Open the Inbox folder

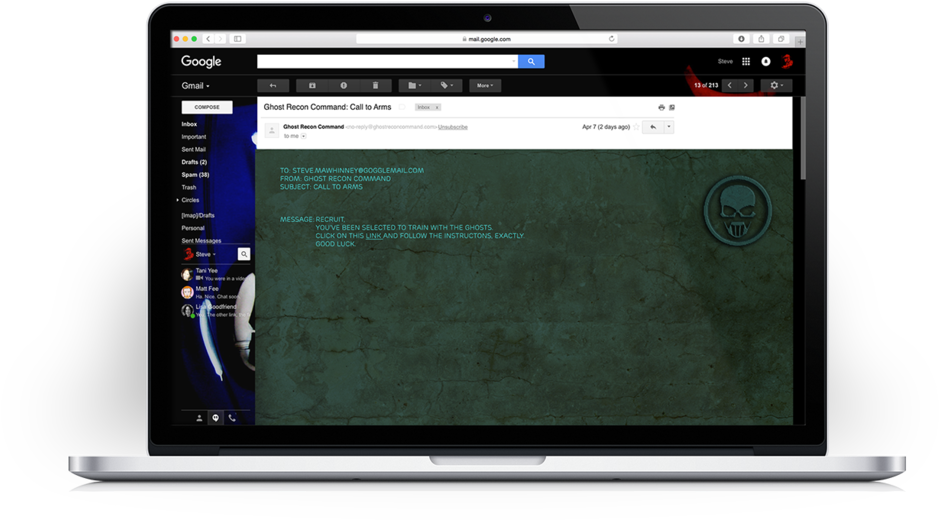(x=189, y=124)
